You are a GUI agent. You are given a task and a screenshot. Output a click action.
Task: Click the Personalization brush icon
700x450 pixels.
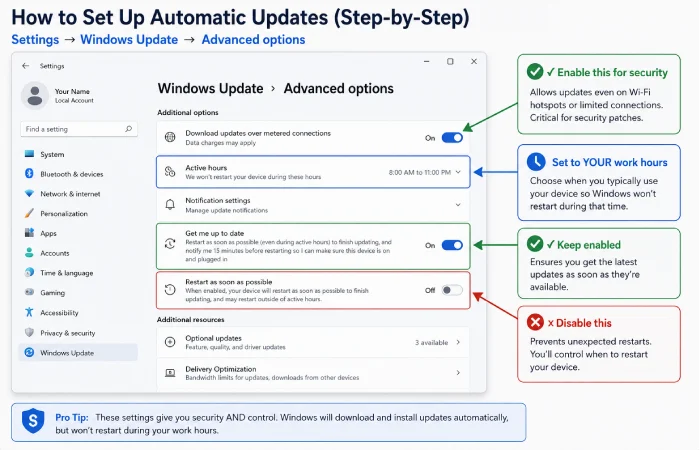pyautogui.click(x=29, y=213)
